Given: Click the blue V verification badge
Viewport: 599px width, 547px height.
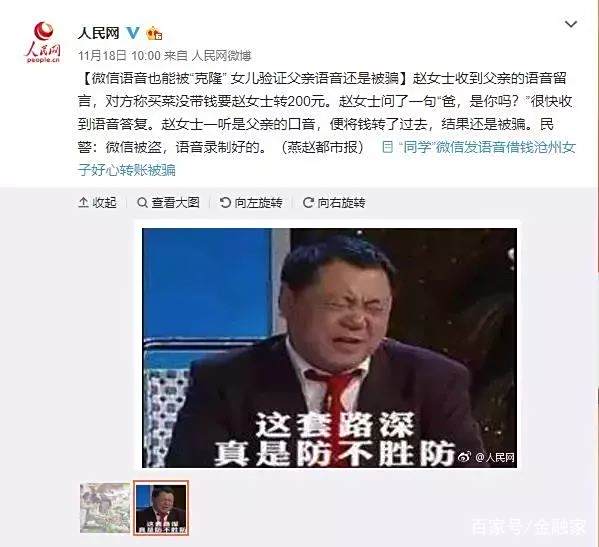Looking at the screenshot, I should pos(133,33).
